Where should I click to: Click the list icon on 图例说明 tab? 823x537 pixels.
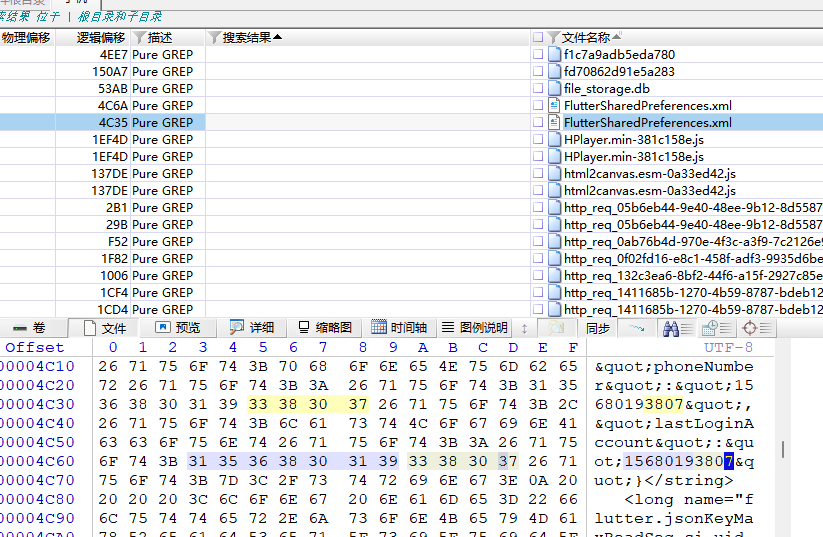pyautogui.click(x=448, y=328)
